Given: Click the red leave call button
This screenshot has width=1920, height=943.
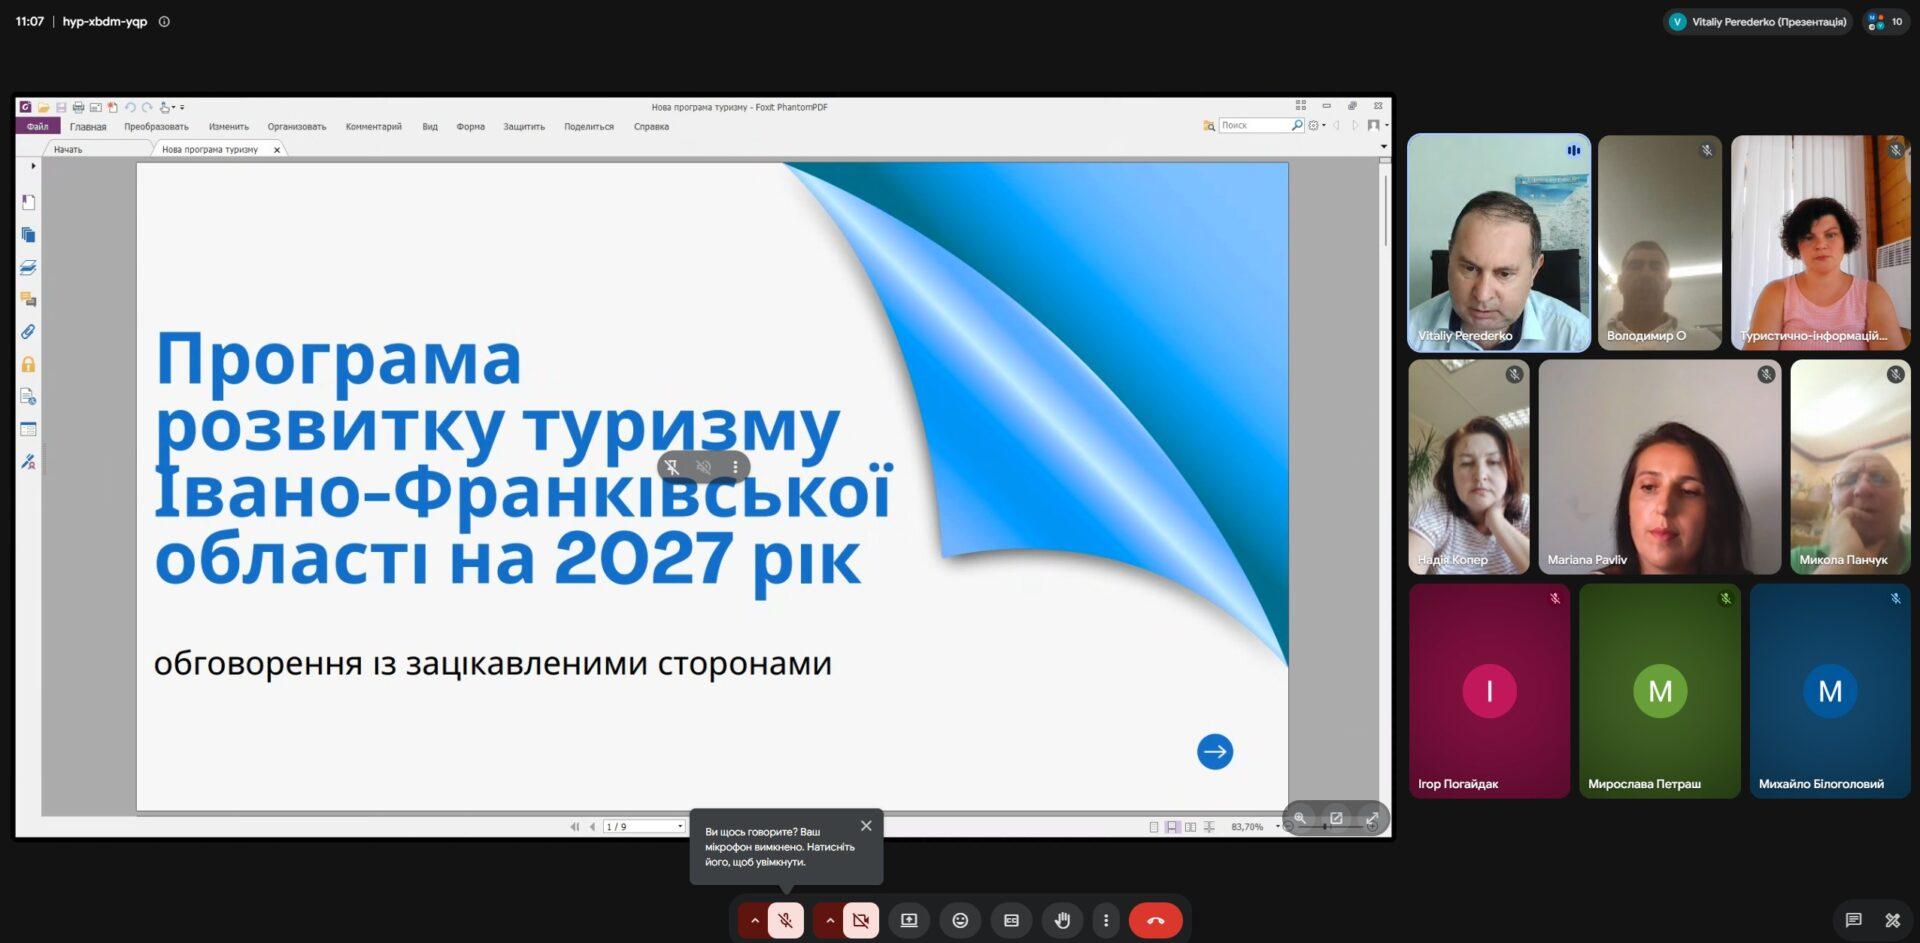Looking at the screenshot, I should pyautogui.click(x=1155, y=920).
